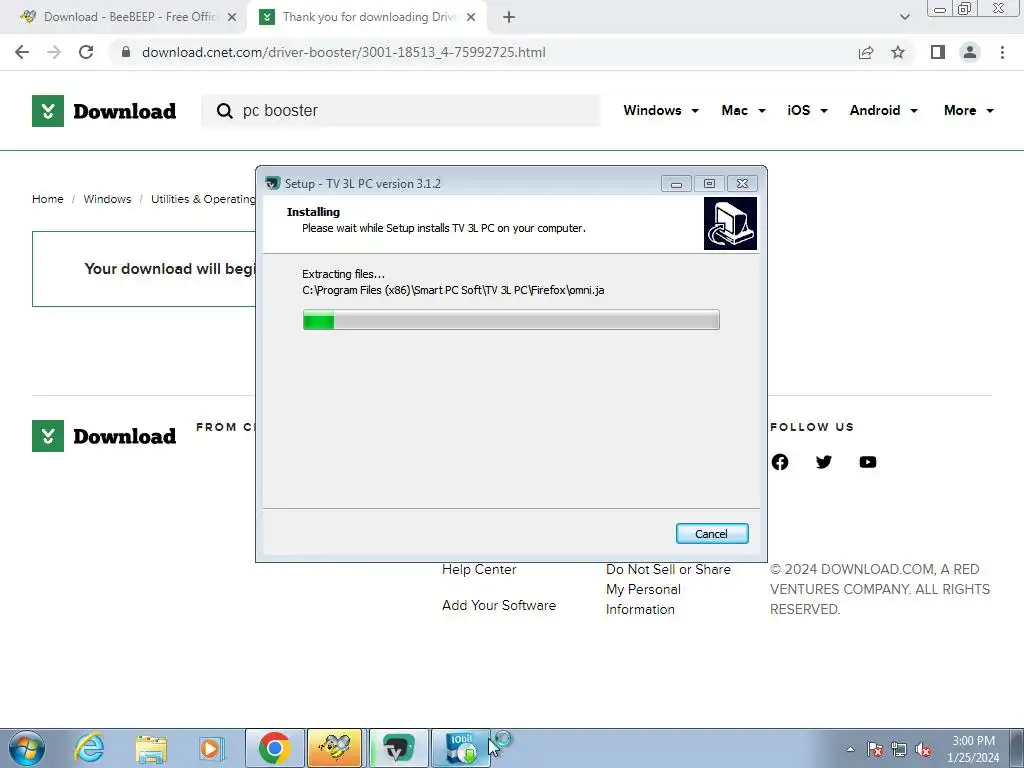This screenshot has height=768, width=1024.
Task: Click the share page icon in address bar
Action: click(x=866, y=52)
